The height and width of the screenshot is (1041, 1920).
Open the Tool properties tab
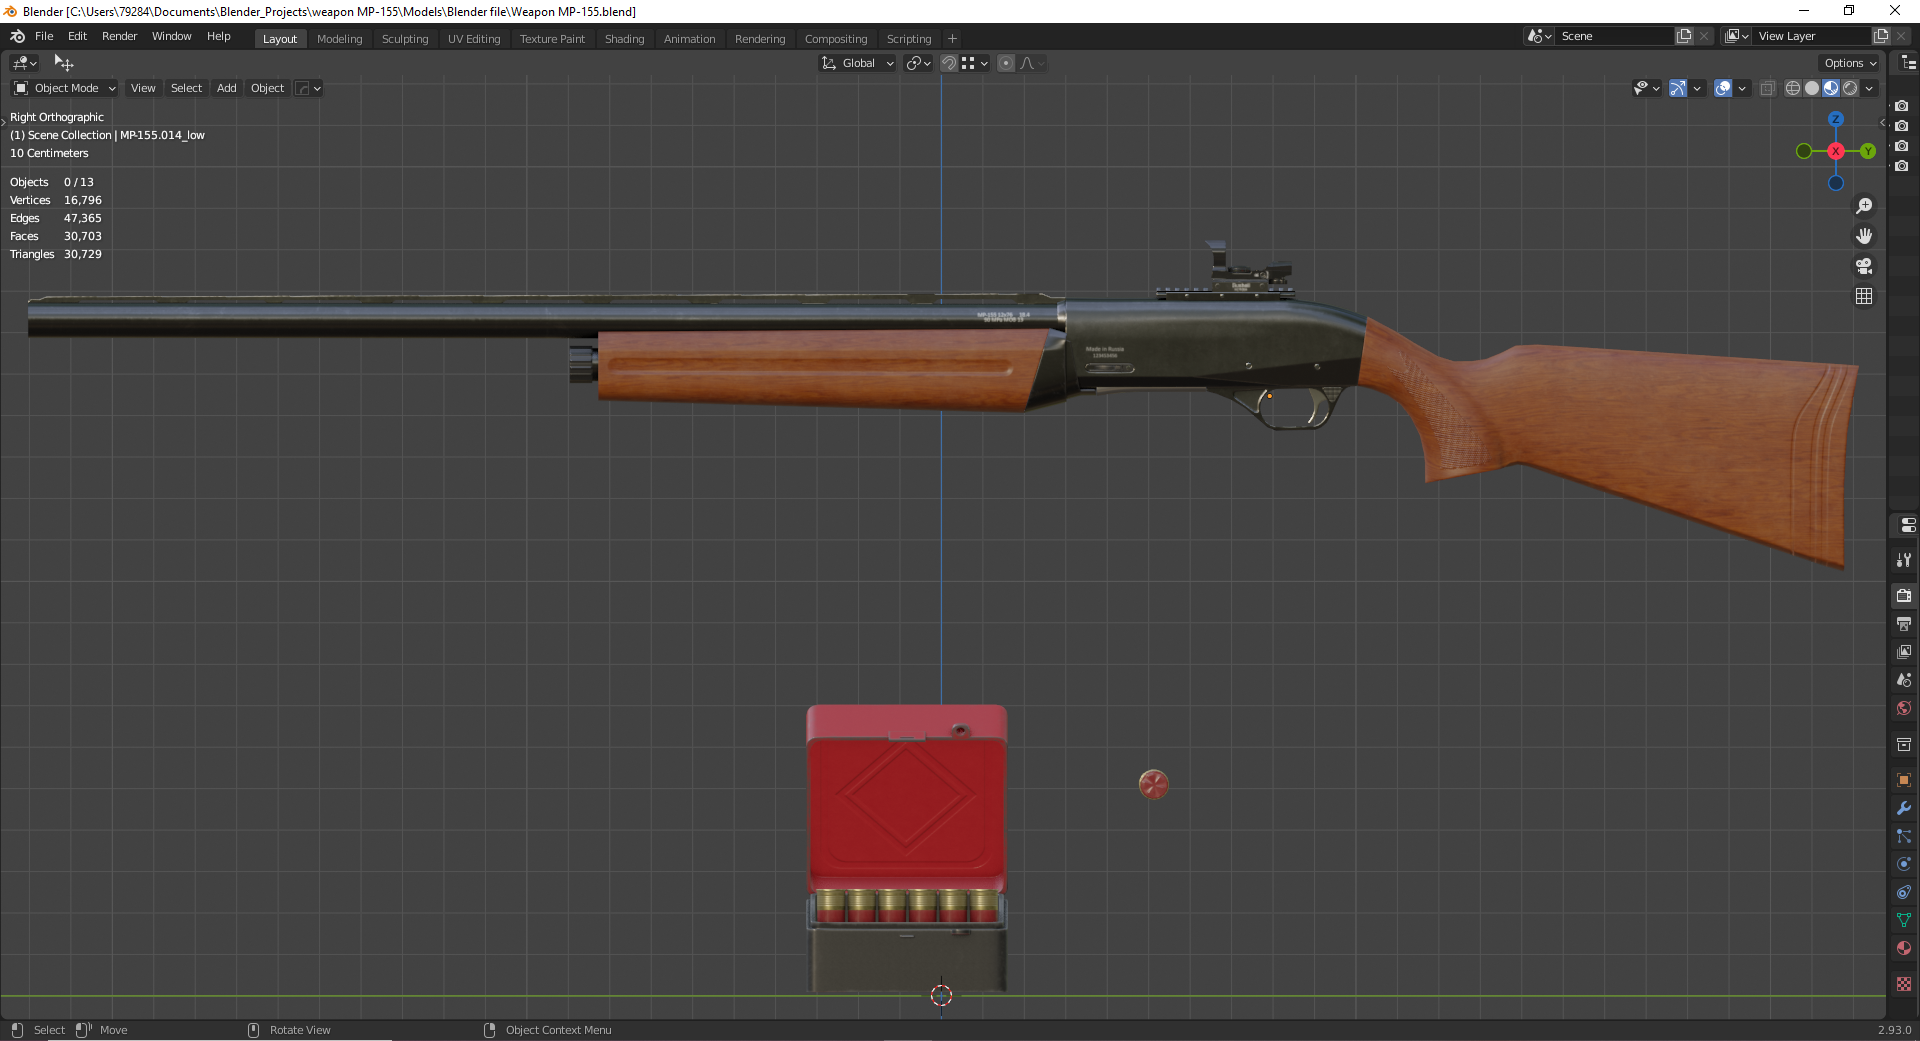1904,560
